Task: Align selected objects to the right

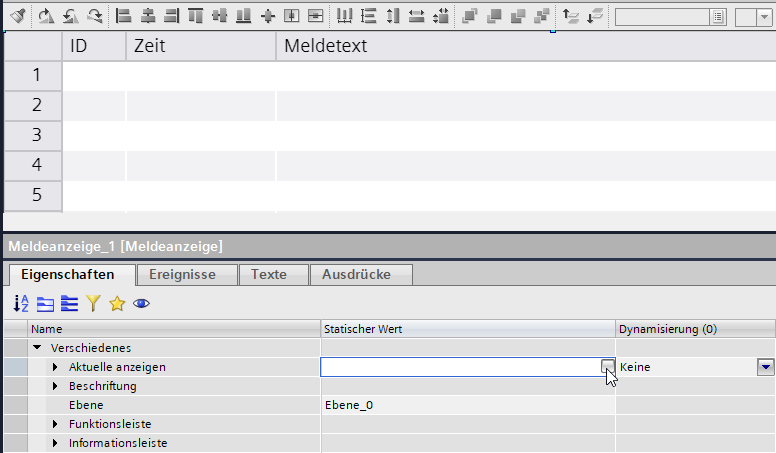Action: (171, 16)
